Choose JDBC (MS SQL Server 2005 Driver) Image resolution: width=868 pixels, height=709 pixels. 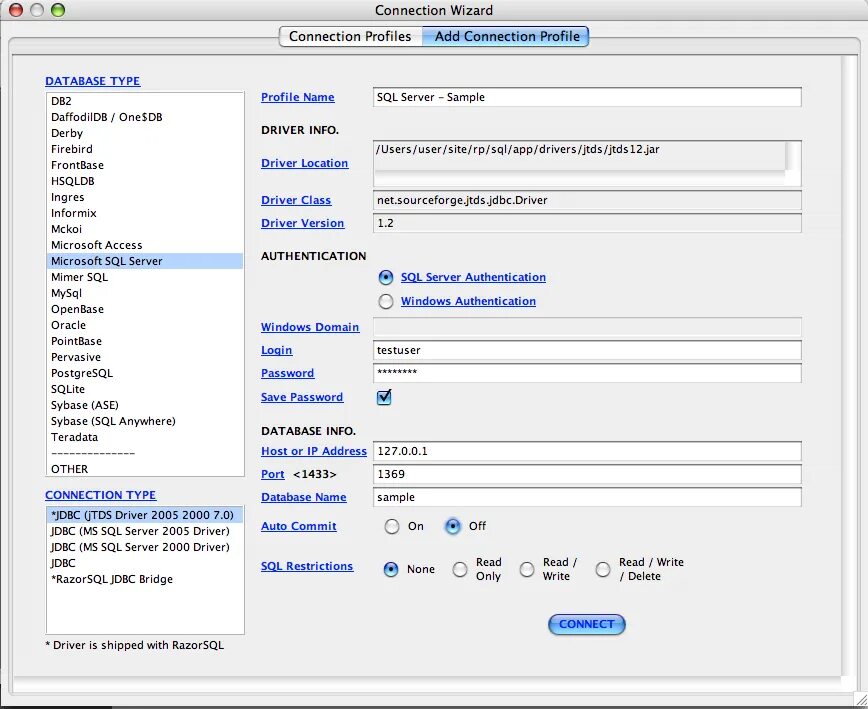tap(145, 531)
